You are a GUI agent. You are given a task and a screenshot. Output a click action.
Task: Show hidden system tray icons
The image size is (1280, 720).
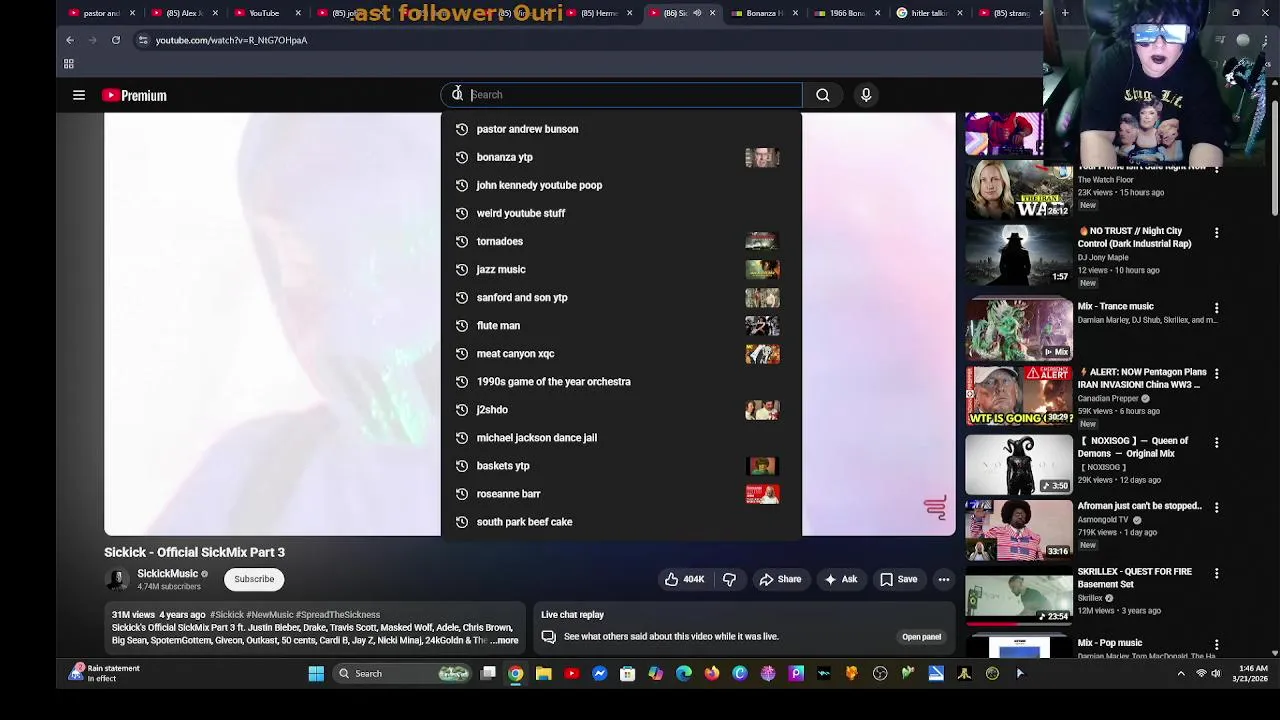[x=1181, y=673]
